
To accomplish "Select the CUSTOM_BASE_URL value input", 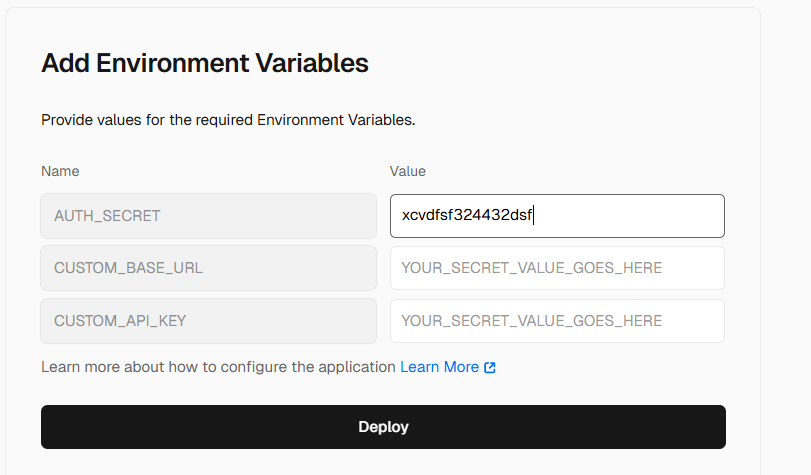I will [557, 268].
